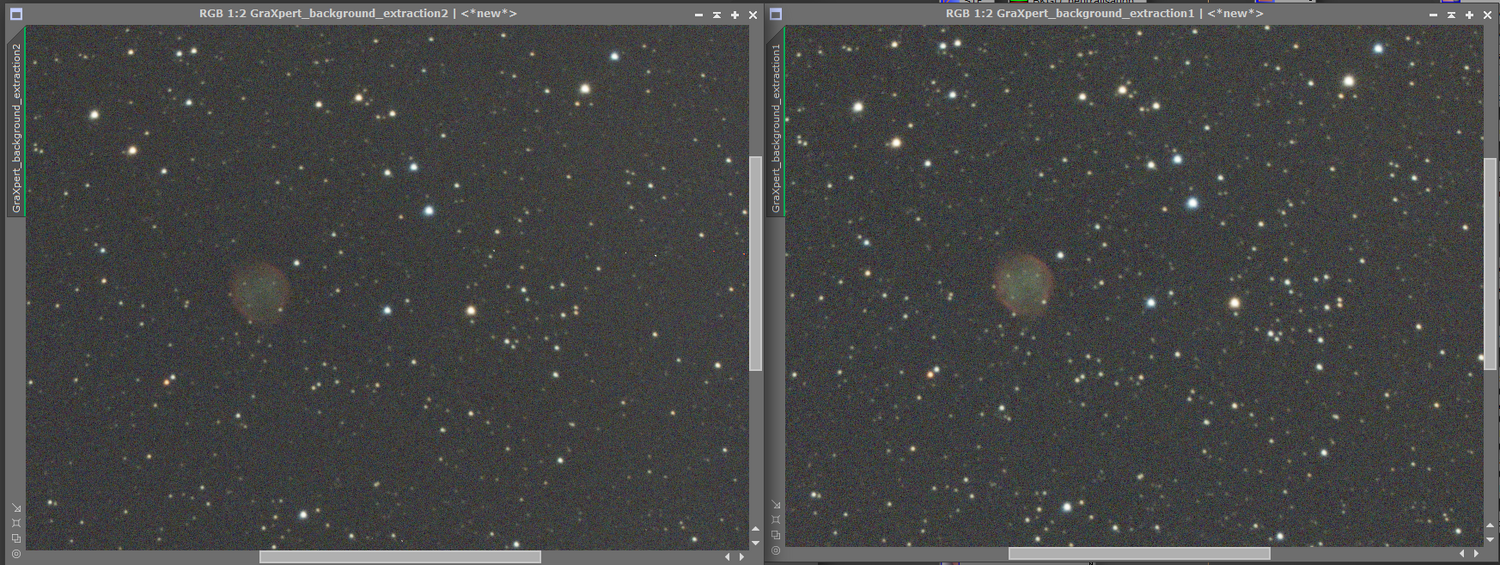Select the GraXpert_background_extraction2 vertical view tab
Screen dimensions: 1500x565
coord(16,122)
